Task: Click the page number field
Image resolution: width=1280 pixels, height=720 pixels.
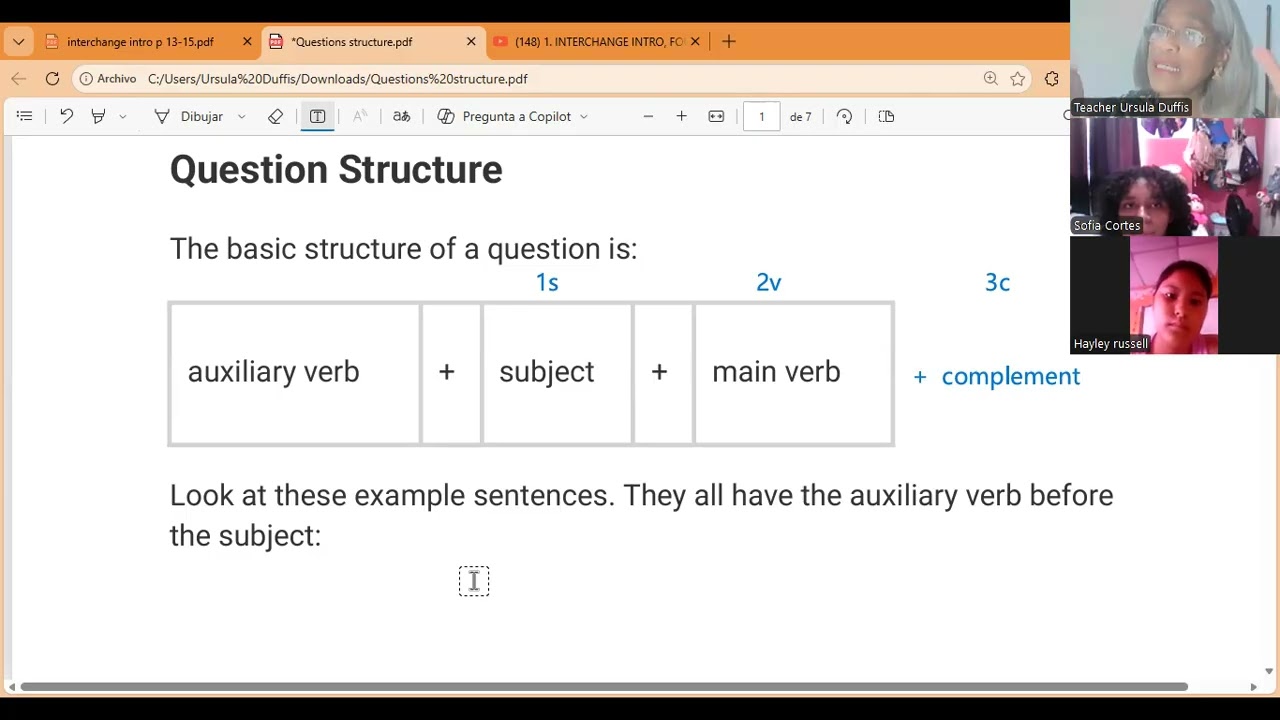Action: tap(761, 116)
